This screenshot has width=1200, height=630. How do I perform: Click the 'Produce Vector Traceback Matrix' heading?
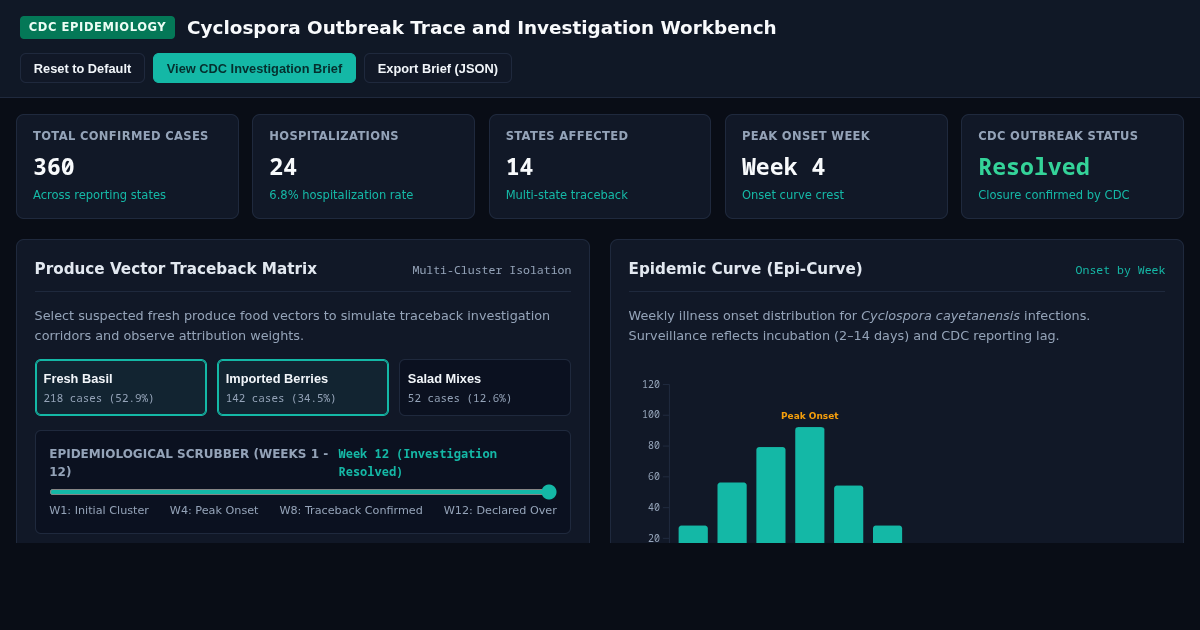coord(176,269)
